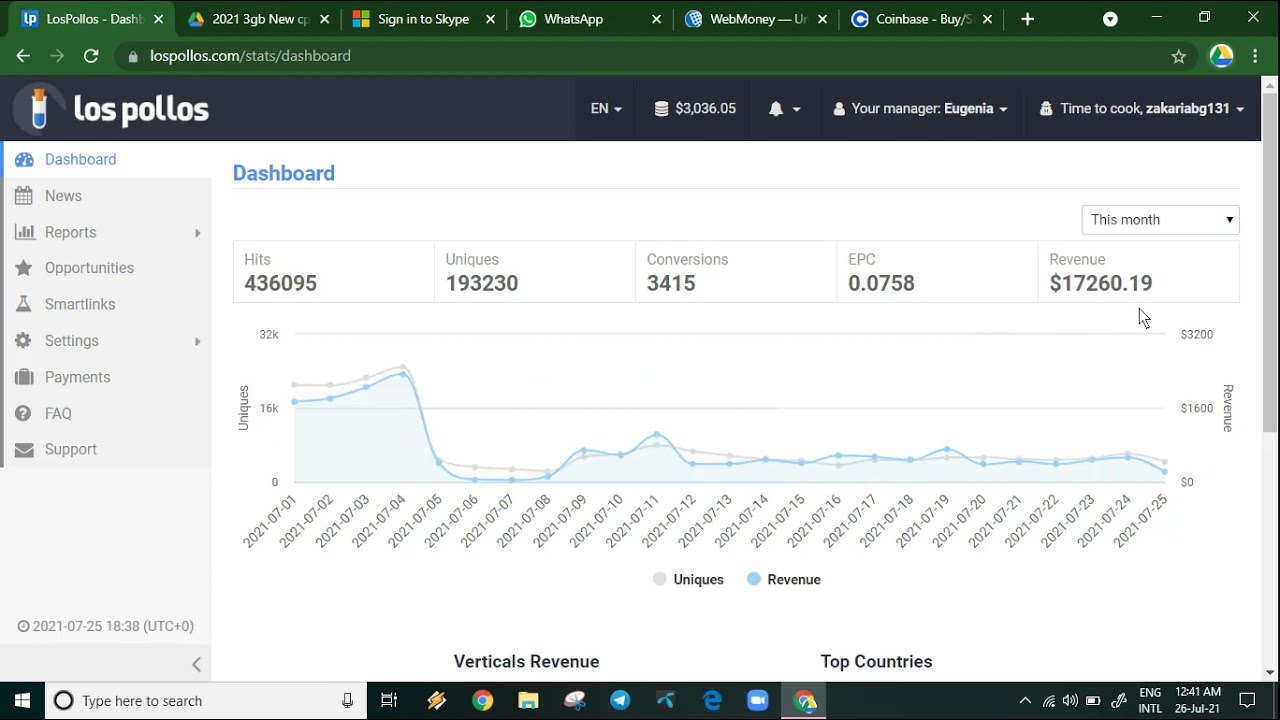Screen dimensions: 1280x720
Task: Click the Conversions 3415 value
Action: tap(671, 284)
